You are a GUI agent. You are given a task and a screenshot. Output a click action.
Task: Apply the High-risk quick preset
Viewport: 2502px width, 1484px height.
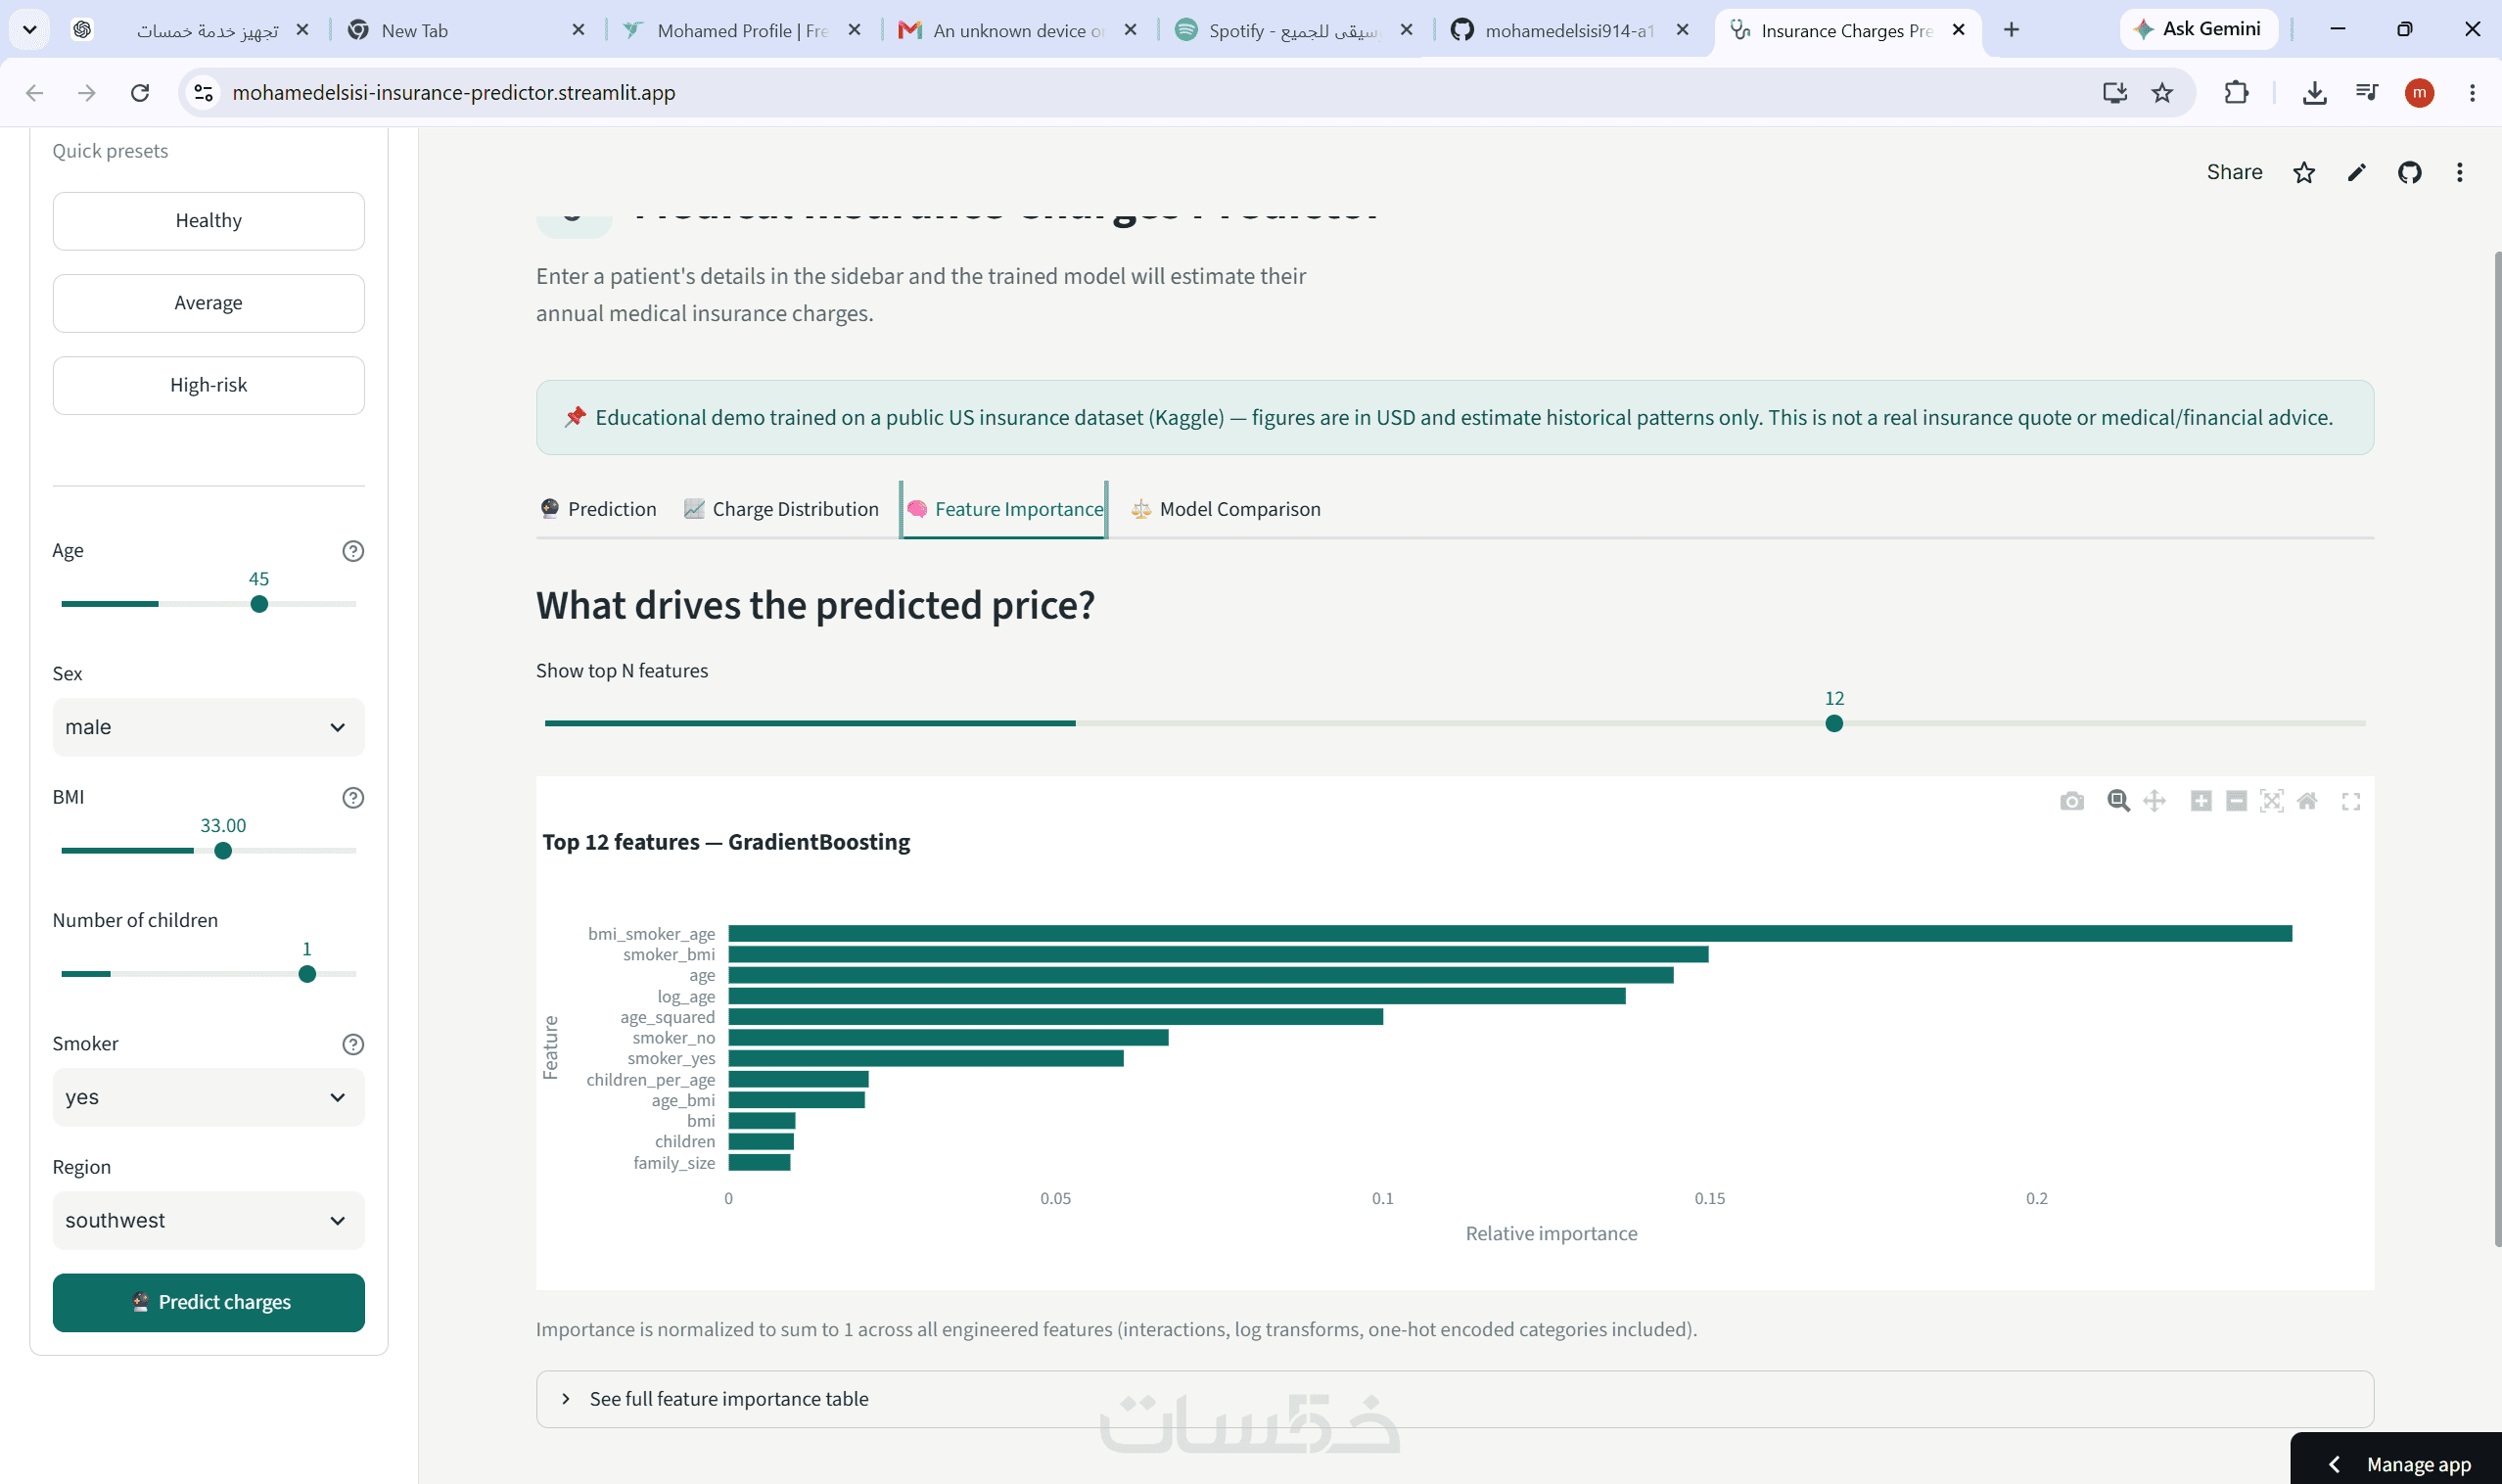pos(208,385)
